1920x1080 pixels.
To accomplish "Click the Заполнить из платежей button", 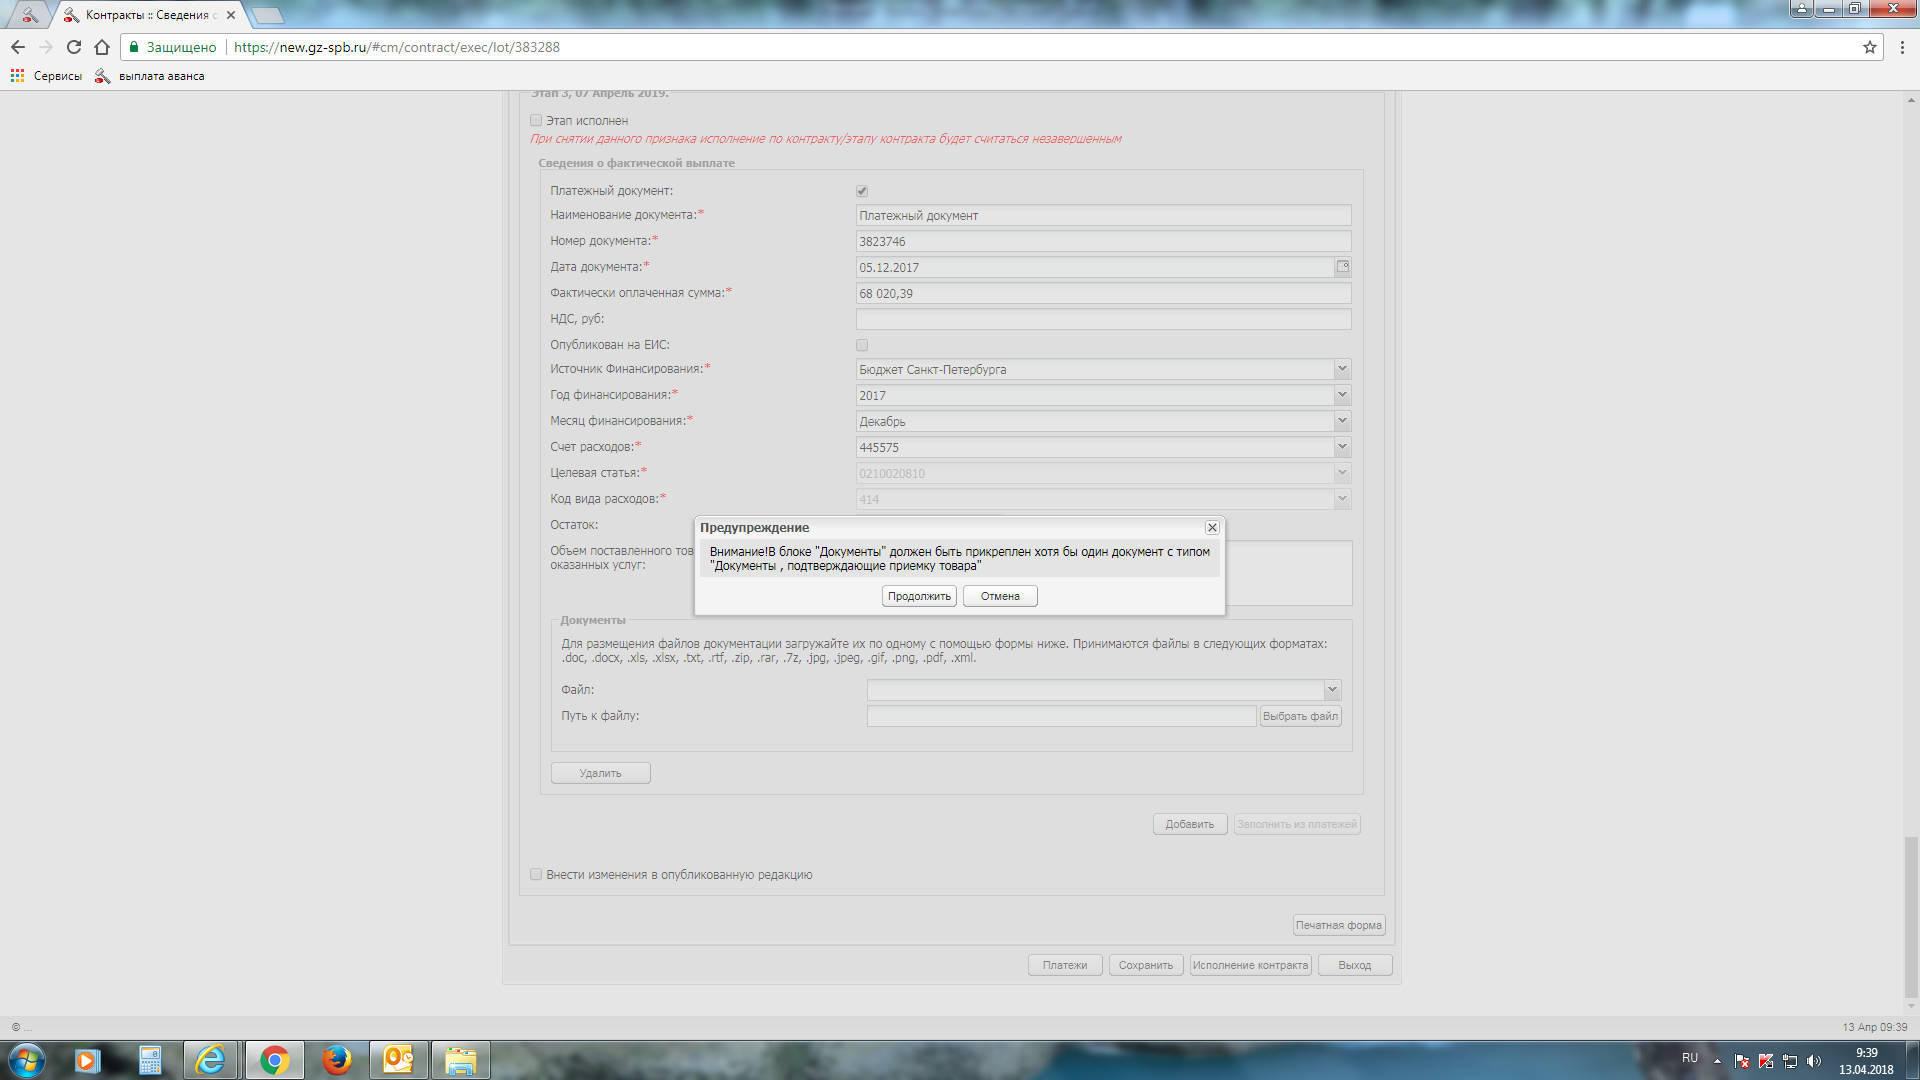I will click(x=1297, y=825).
